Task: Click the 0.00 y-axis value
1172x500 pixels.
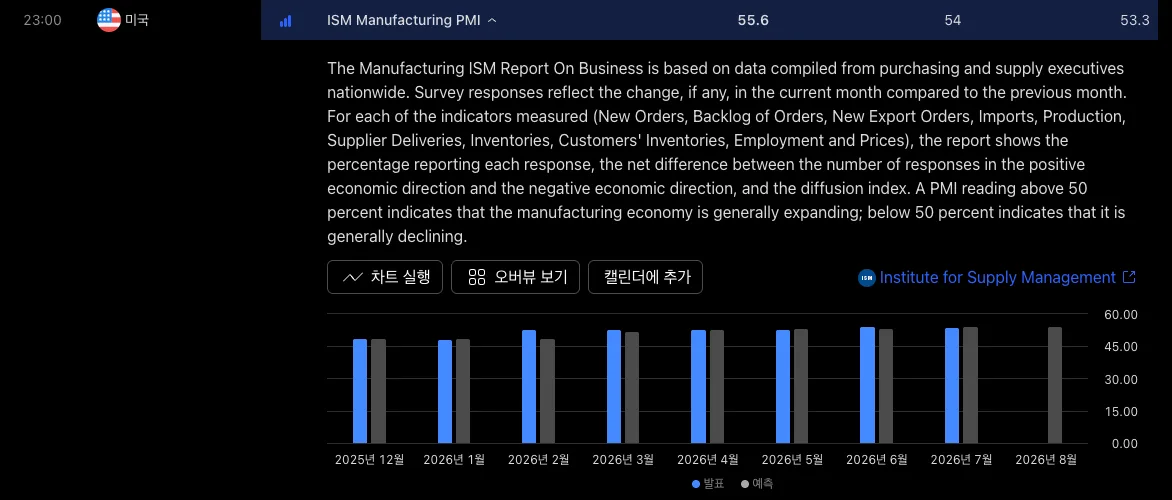Action: pos(1124,443)
